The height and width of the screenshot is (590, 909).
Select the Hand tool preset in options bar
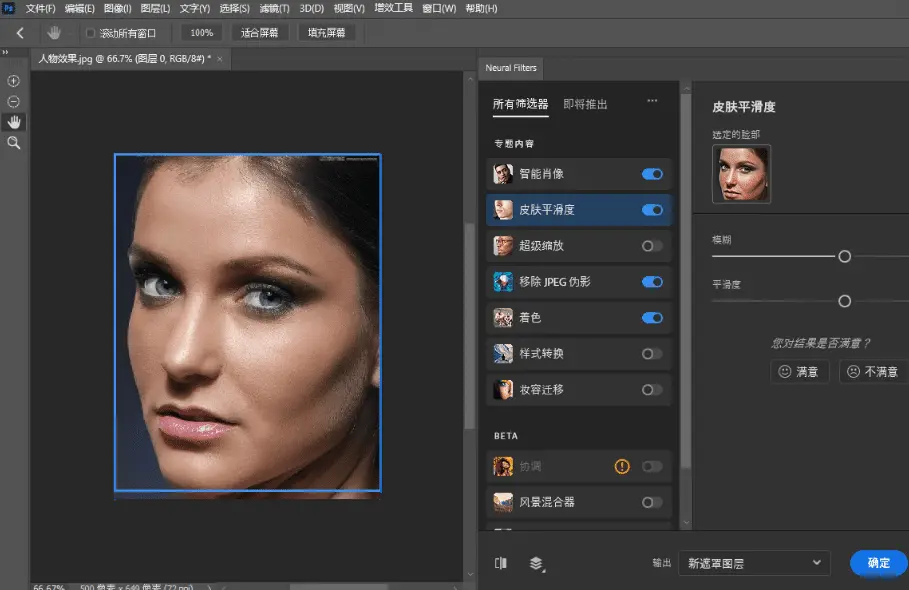pos(54,33)
